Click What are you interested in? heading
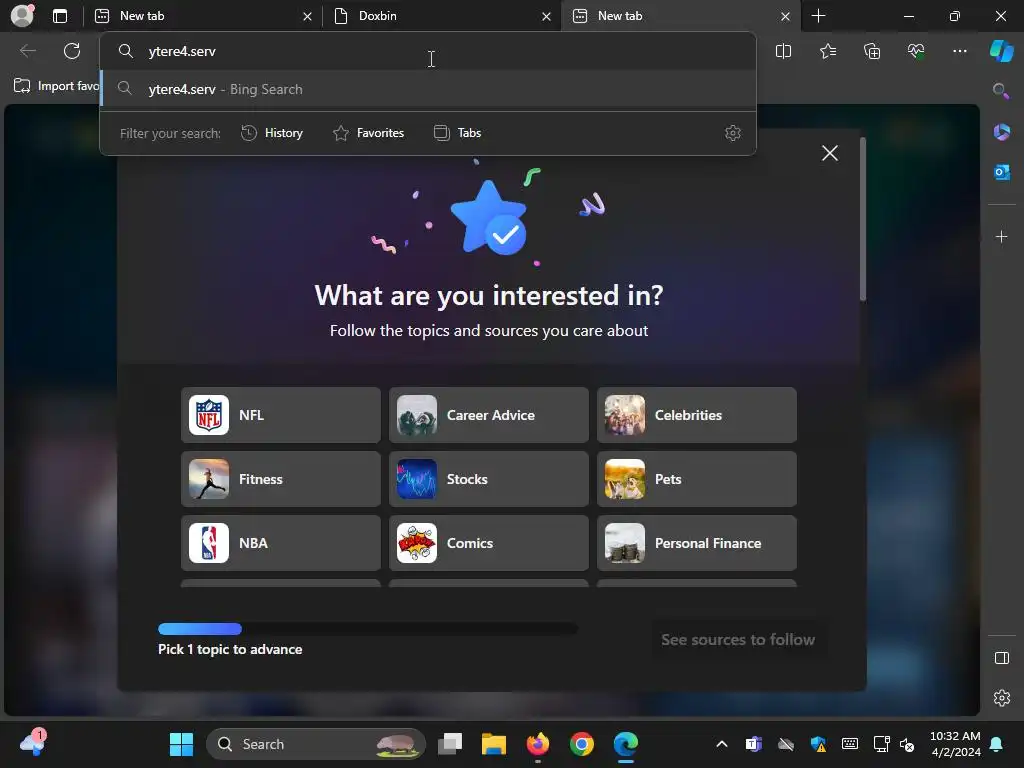 click(488, 296)
